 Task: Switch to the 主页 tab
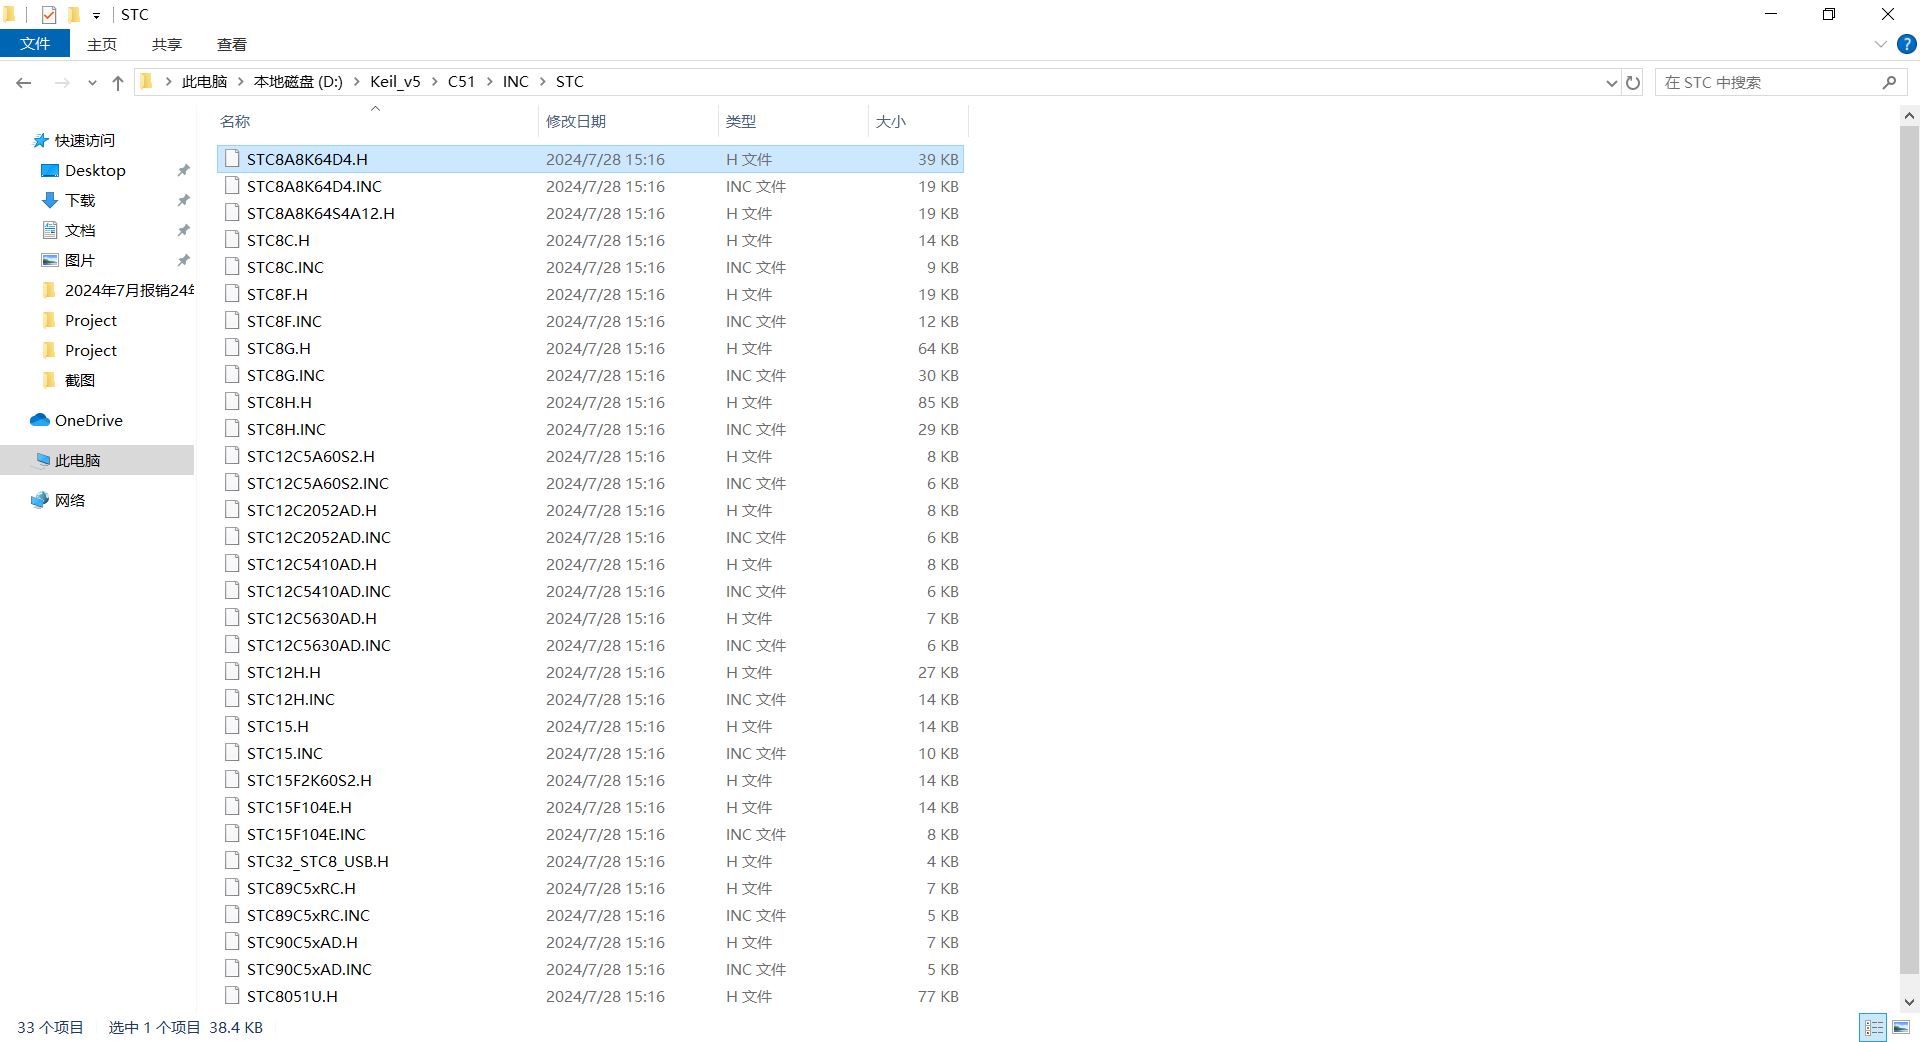tap(102, 44)
